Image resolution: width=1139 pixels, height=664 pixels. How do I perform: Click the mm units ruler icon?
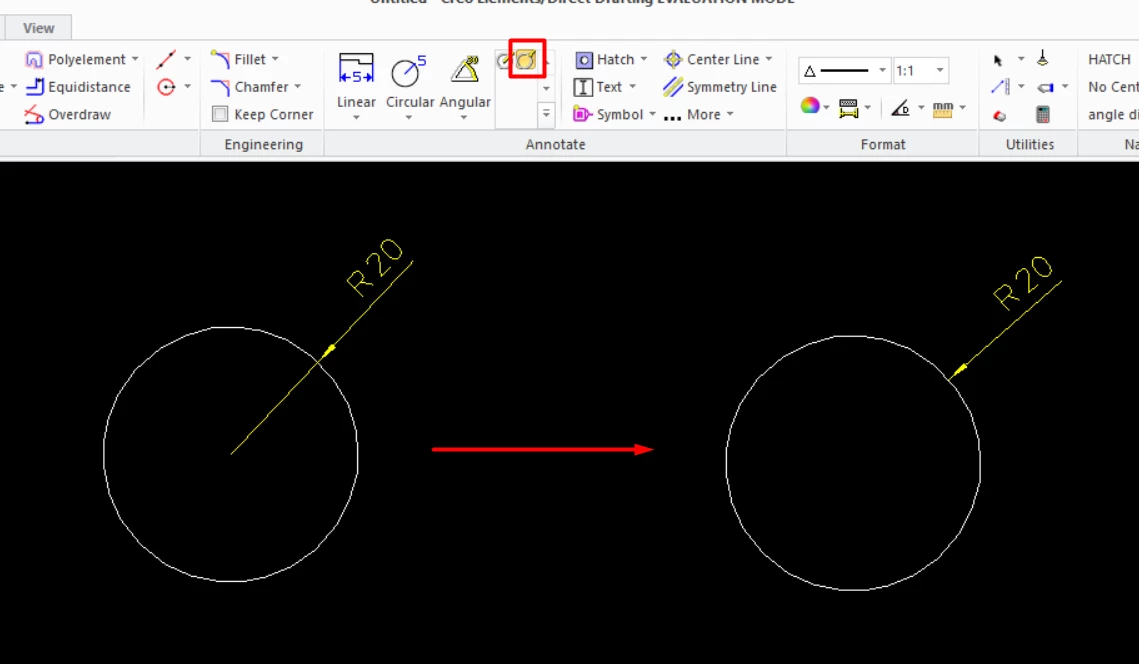[x=943, y=108]
